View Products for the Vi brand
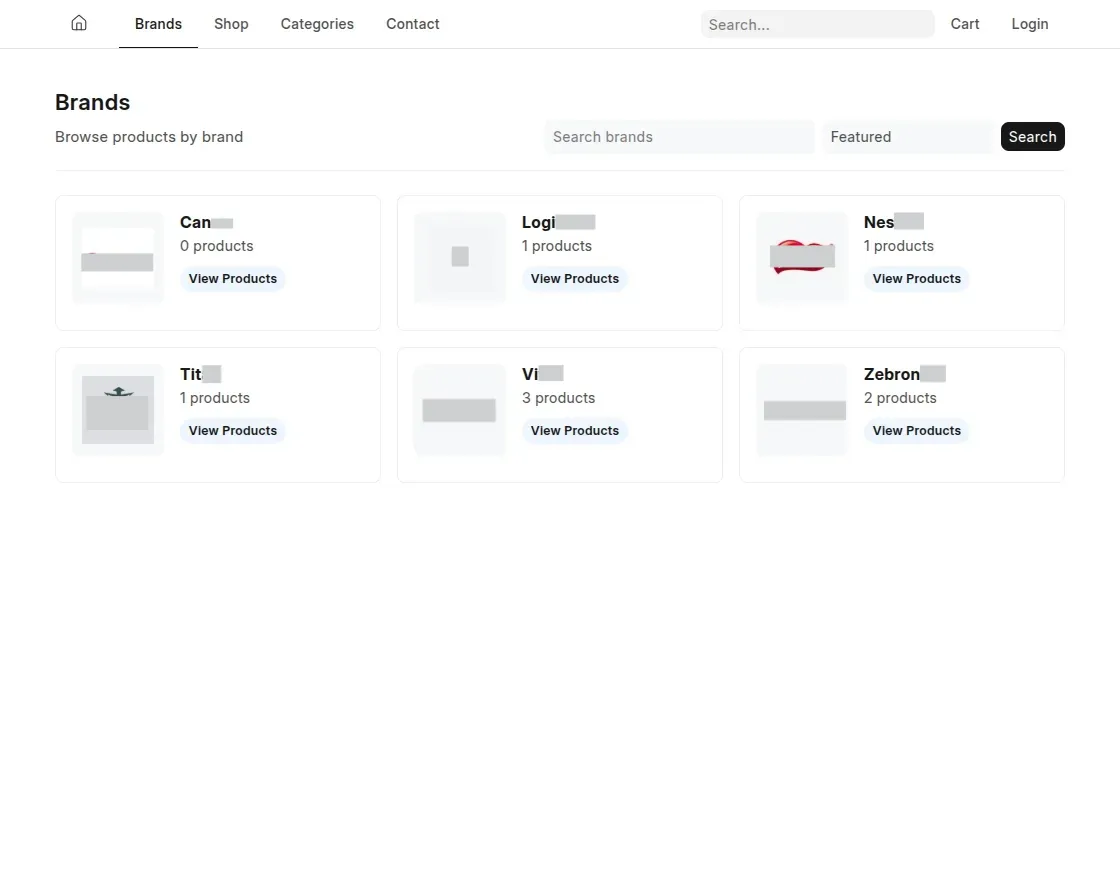The width and height of the screenshot is (1120, 880). [574, 431]
